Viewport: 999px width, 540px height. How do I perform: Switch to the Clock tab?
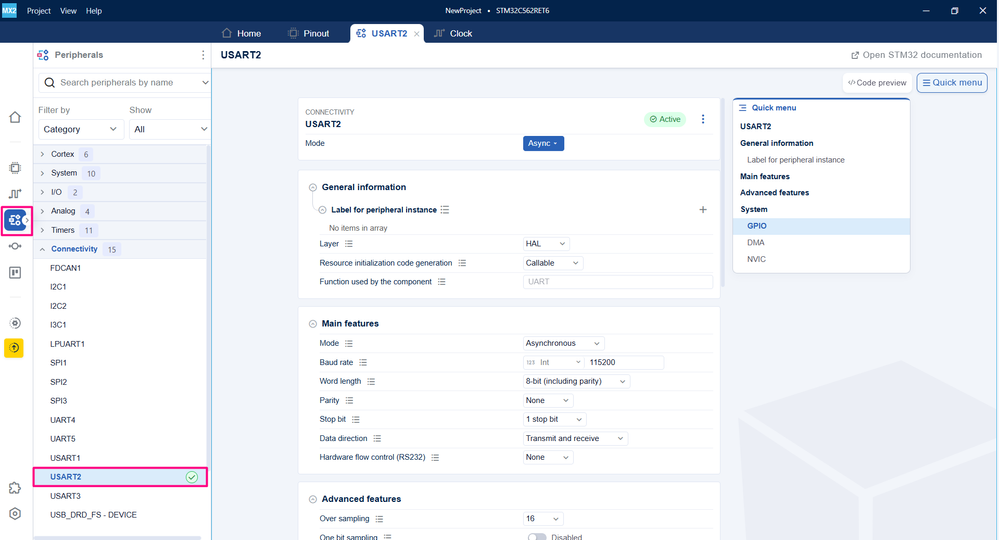point(453,33)
